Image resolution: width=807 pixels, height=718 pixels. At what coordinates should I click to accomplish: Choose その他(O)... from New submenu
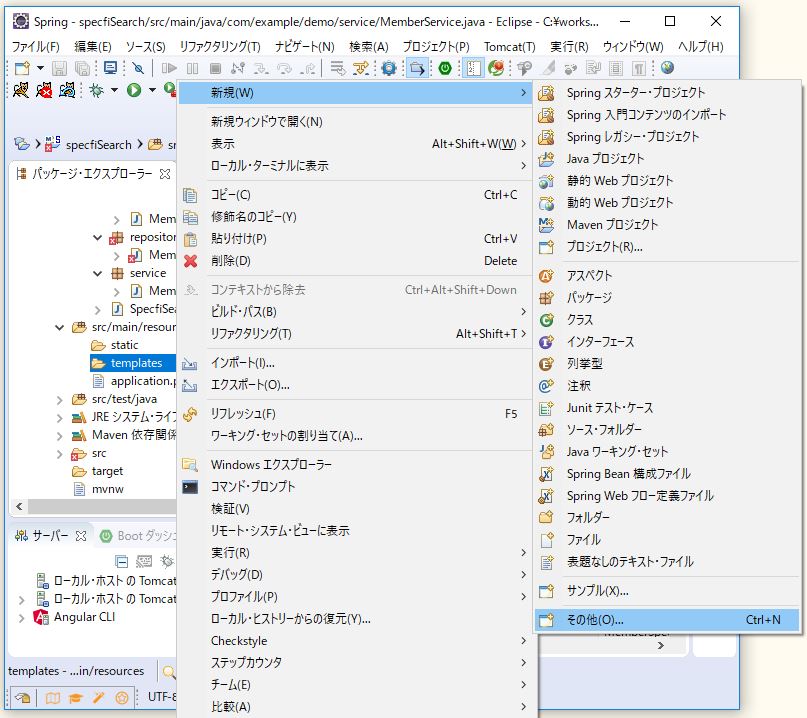coord(667,620)
